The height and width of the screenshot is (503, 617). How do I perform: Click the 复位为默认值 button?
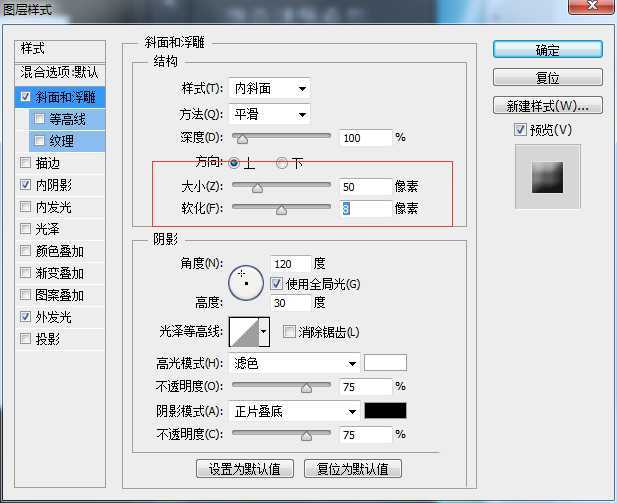353,468
